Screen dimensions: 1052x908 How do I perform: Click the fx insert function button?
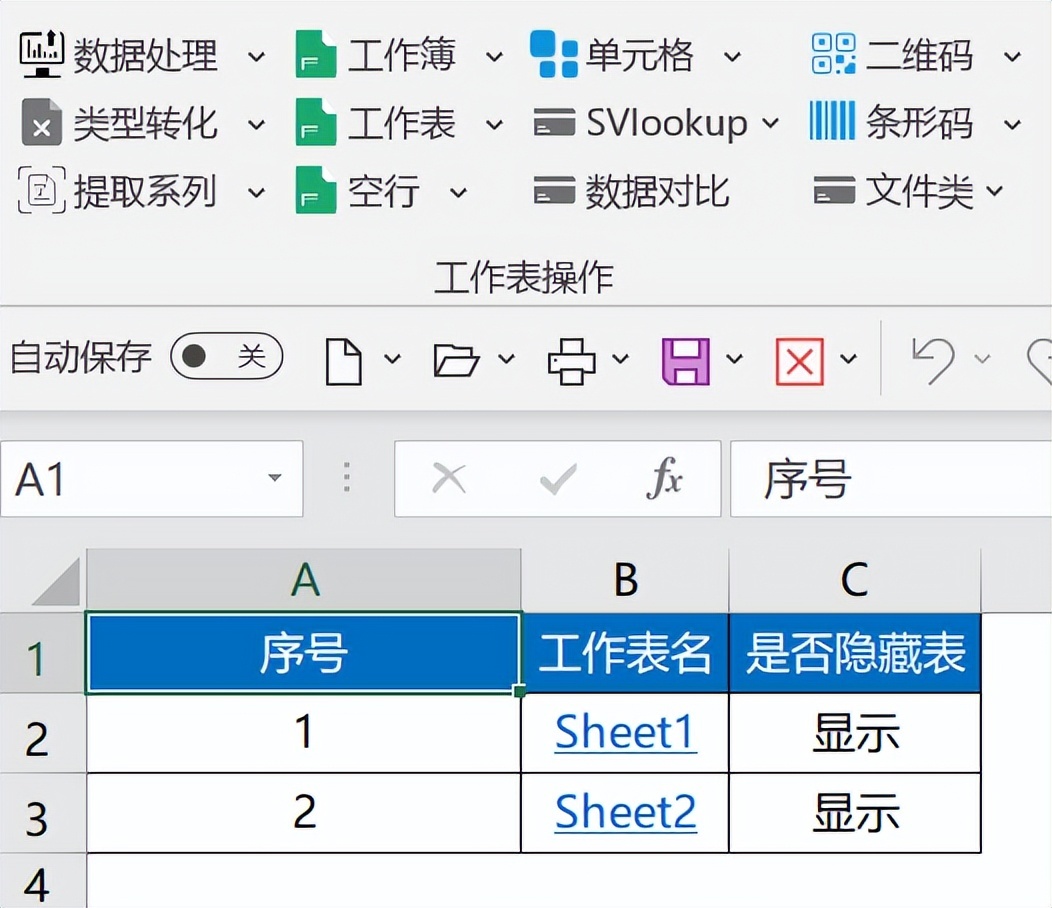tap(664, 480)
